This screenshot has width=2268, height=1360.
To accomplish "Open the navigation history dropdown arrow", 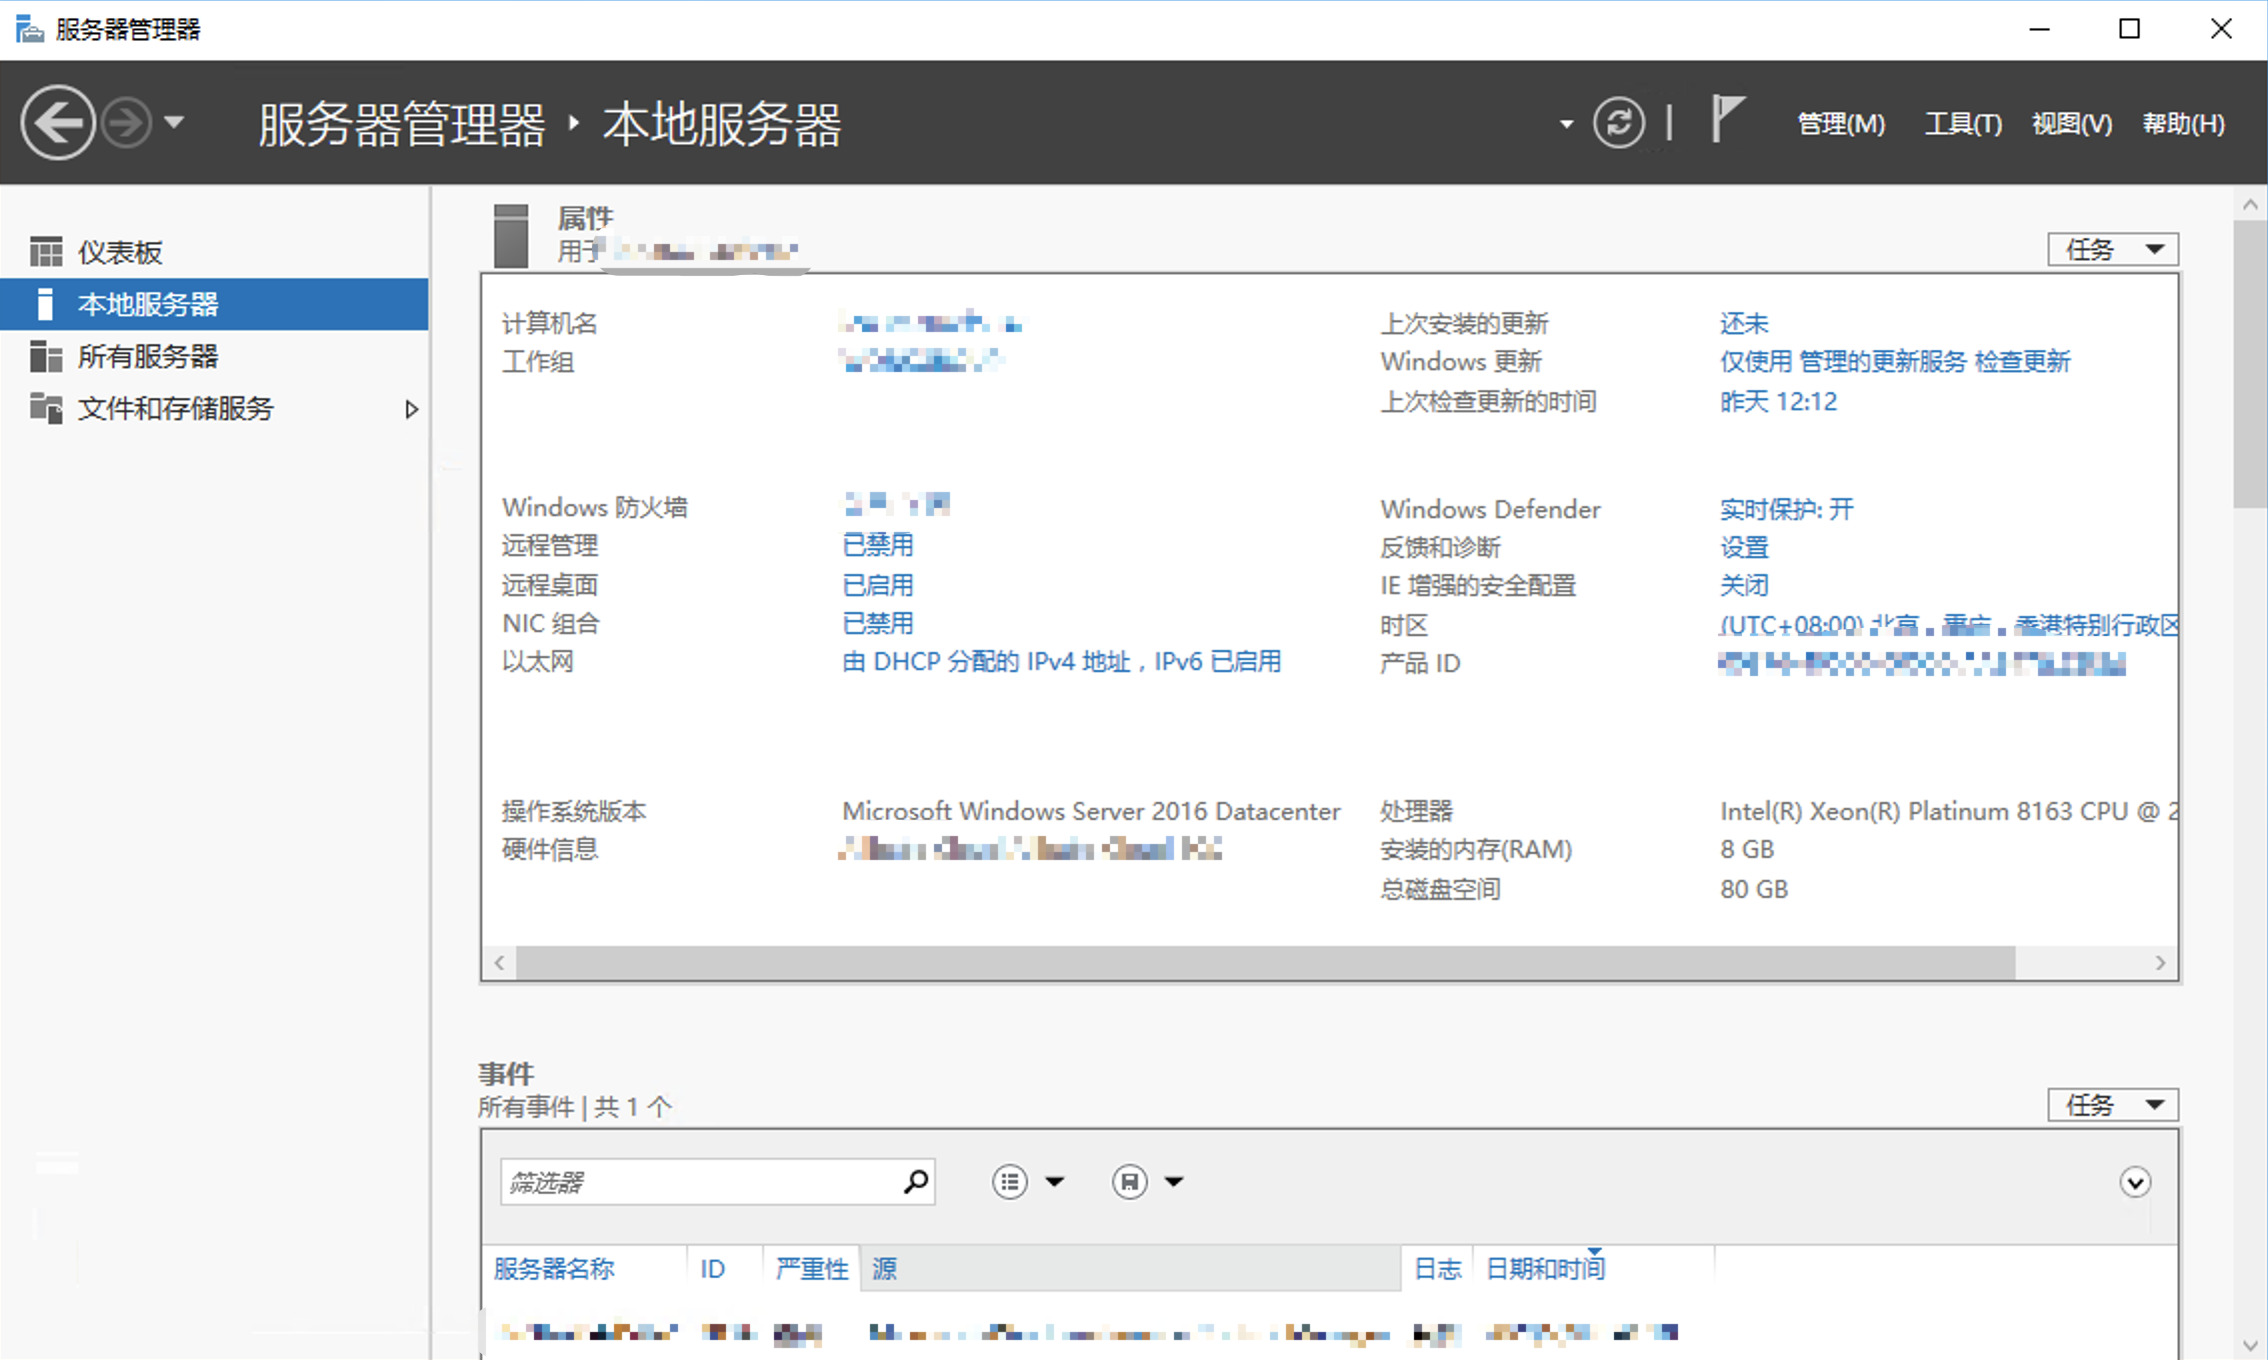I will point(174,123).
